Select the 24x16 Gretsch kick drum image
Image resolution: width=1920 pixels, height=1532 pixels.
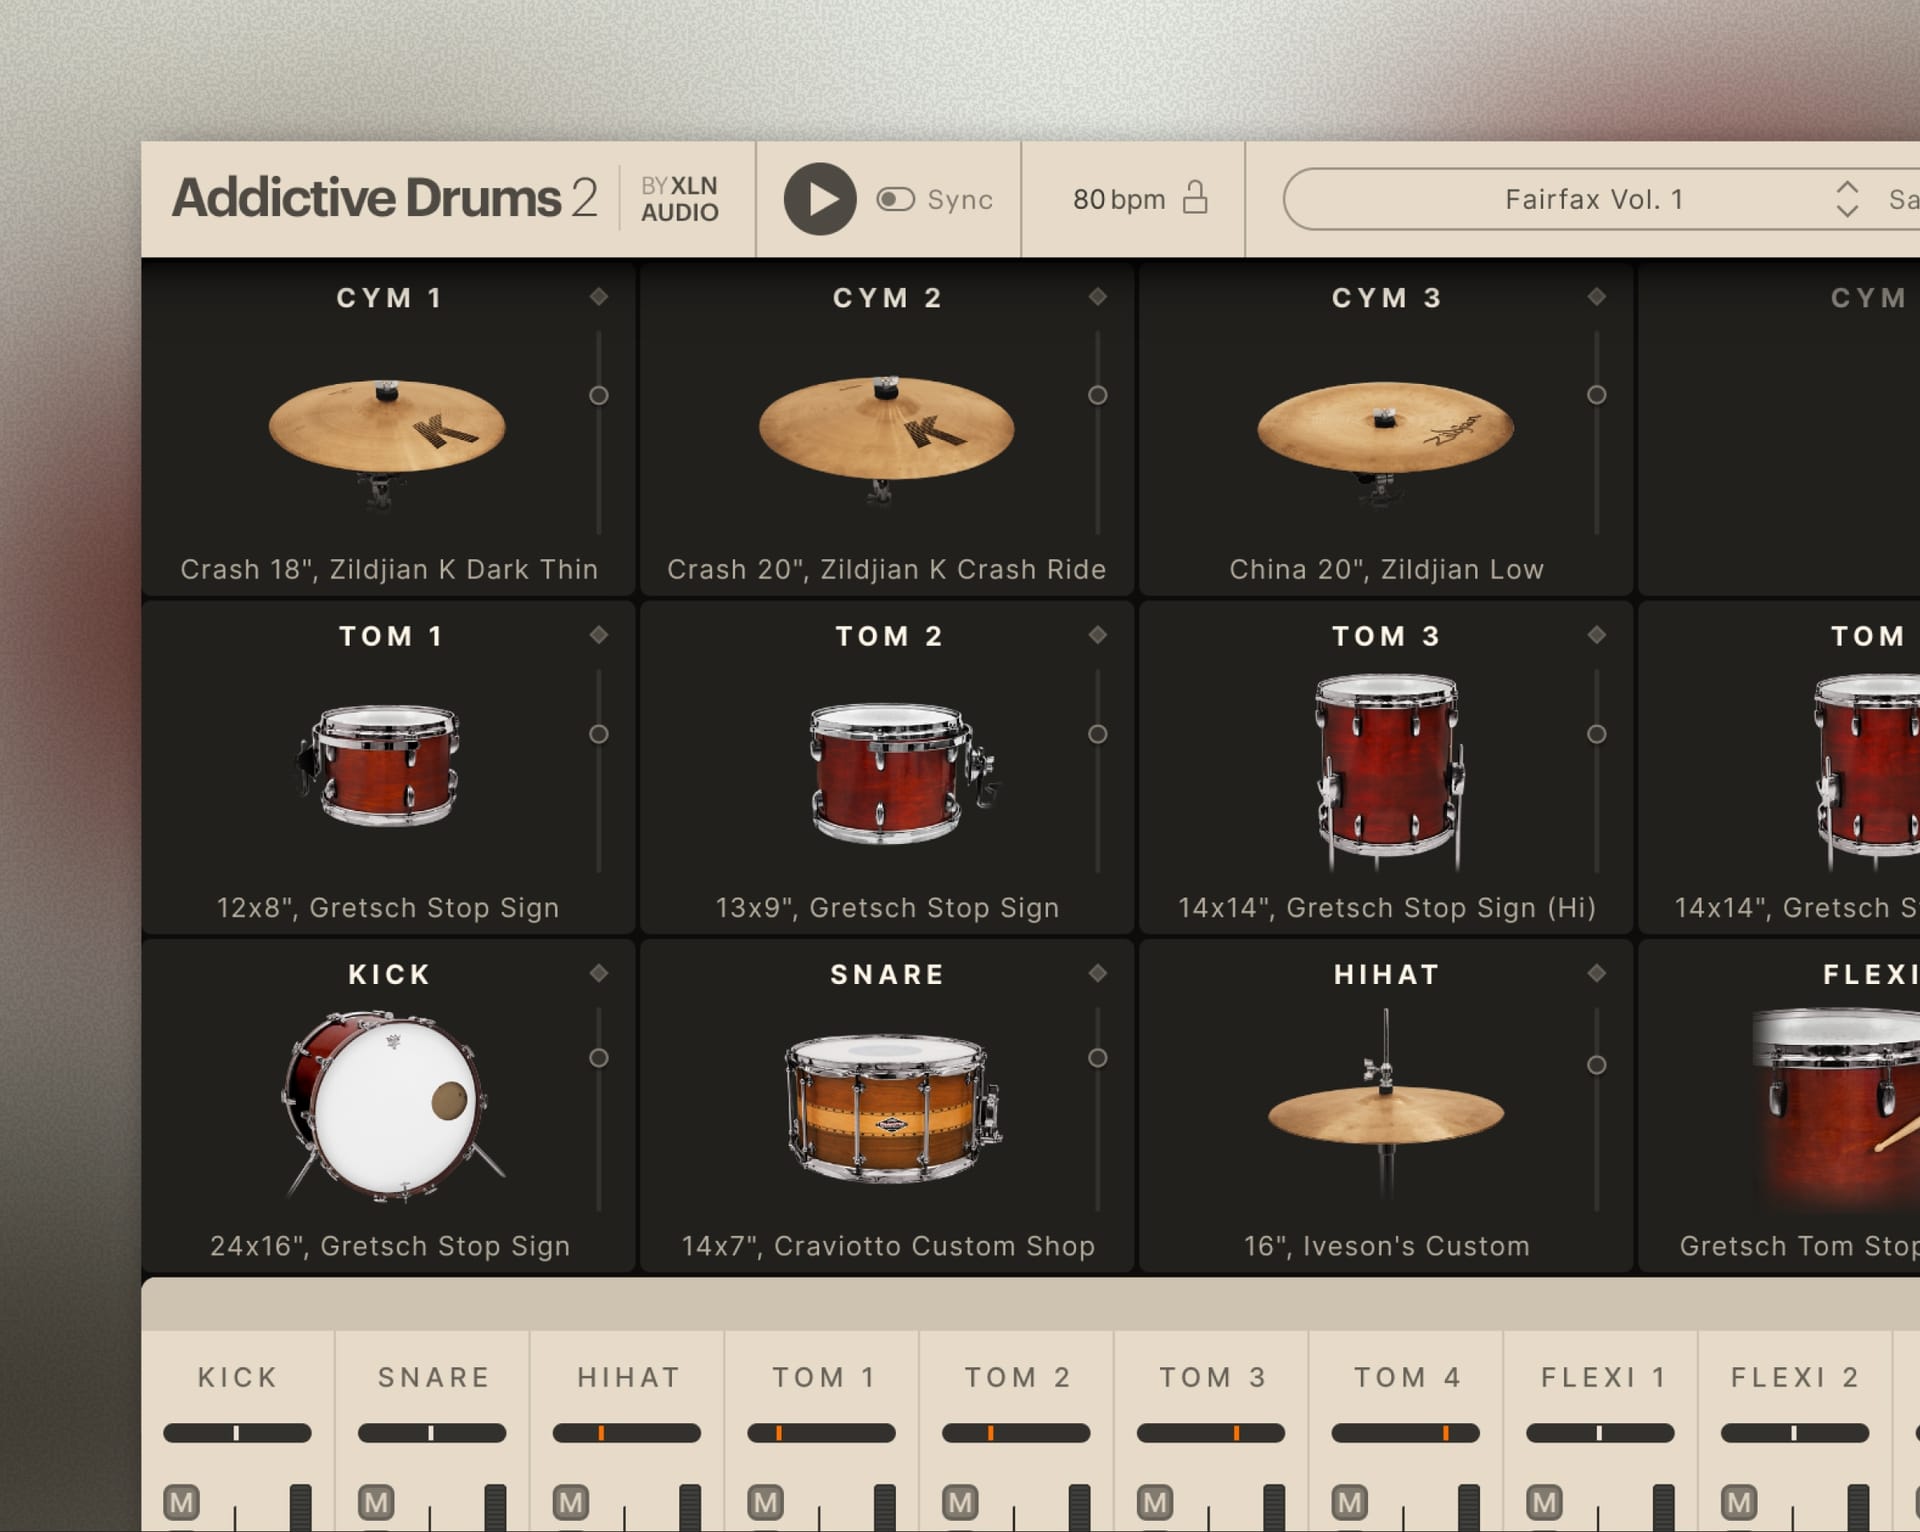coord(393,1104)
